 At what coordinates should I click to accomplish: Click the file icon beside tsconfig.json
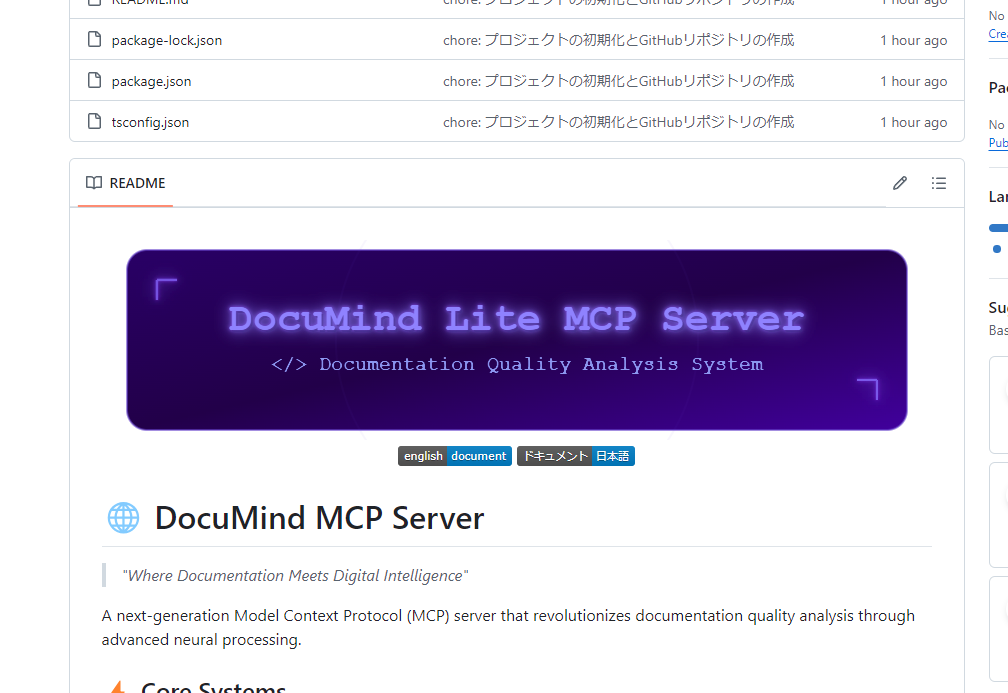tap(95, 122)
